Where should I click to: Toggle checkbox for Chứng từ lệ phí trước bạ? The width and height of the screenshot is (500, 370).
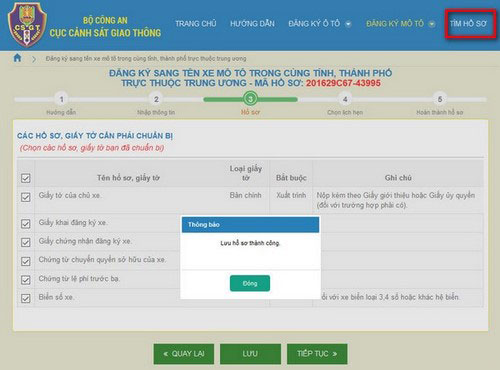click(26, 280)
